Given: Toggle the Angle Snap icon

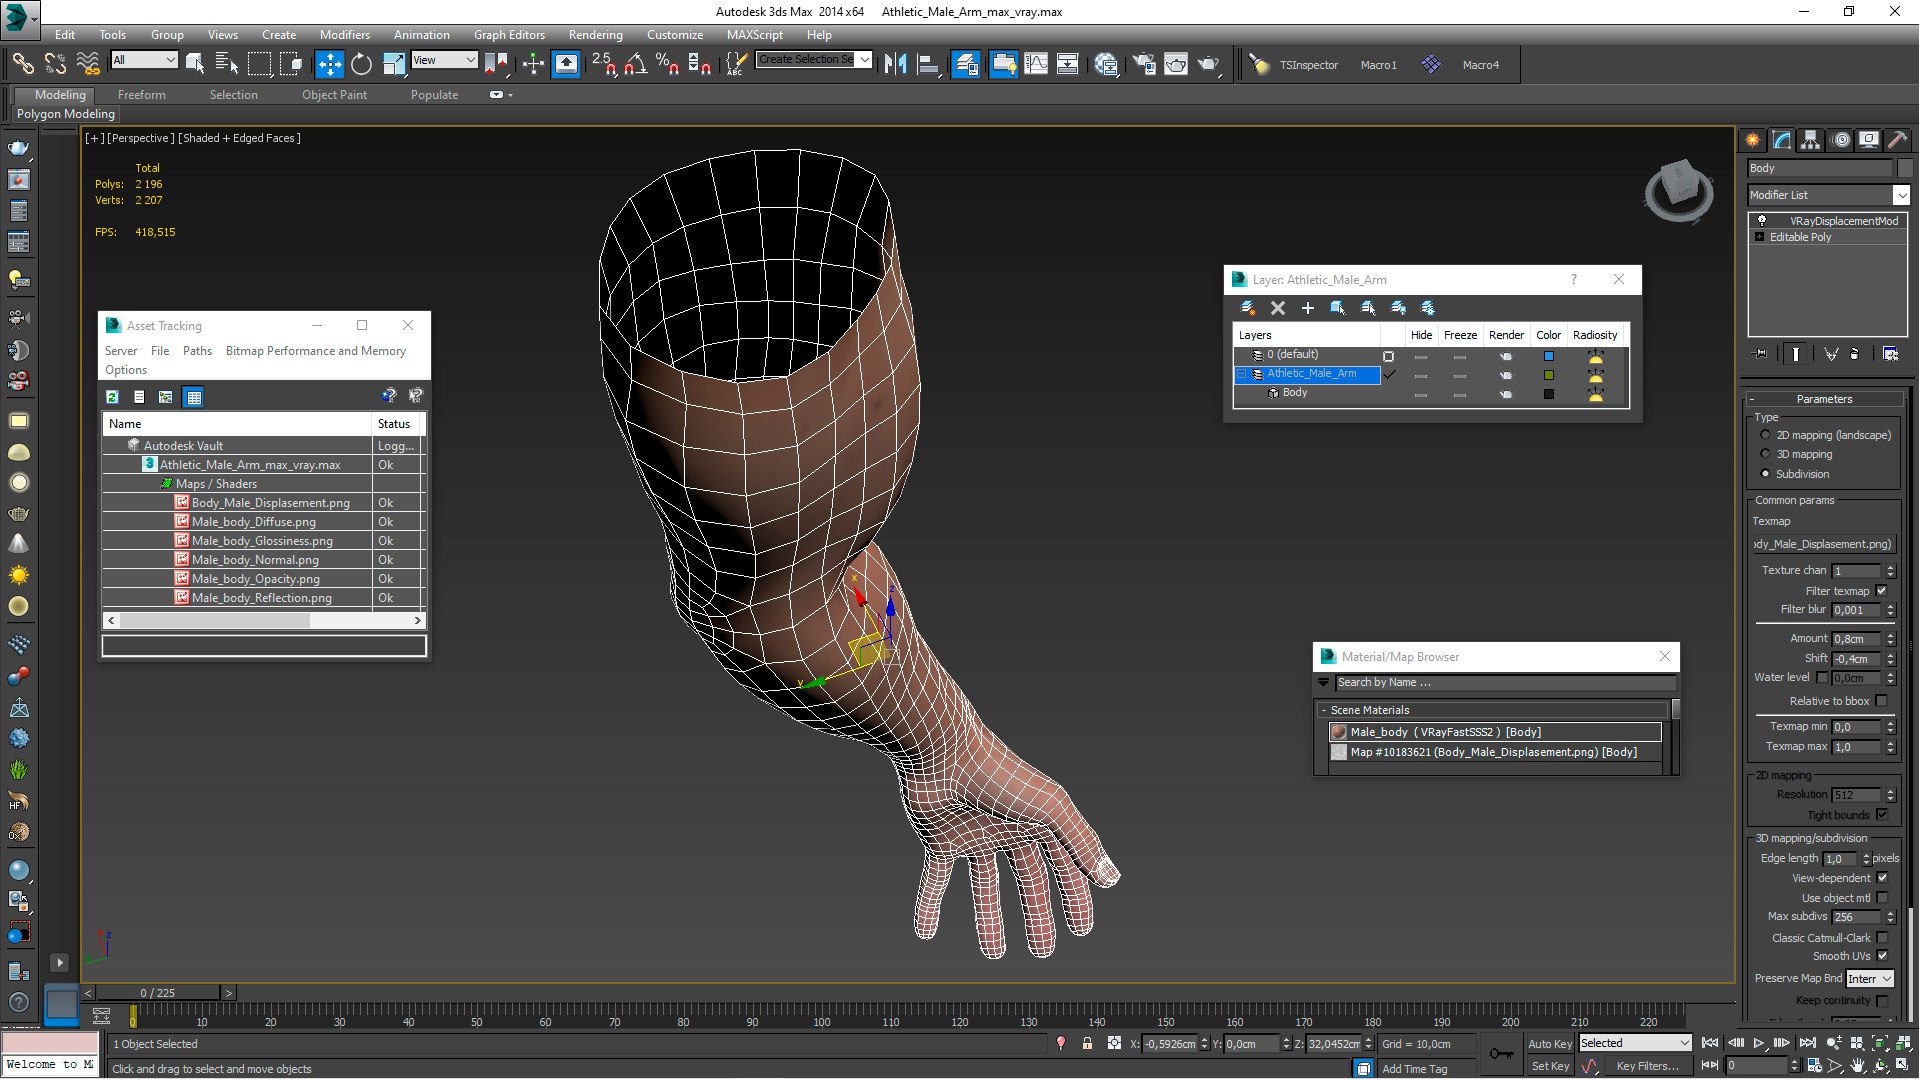Looking at the screenshot, I should (636, 64).
